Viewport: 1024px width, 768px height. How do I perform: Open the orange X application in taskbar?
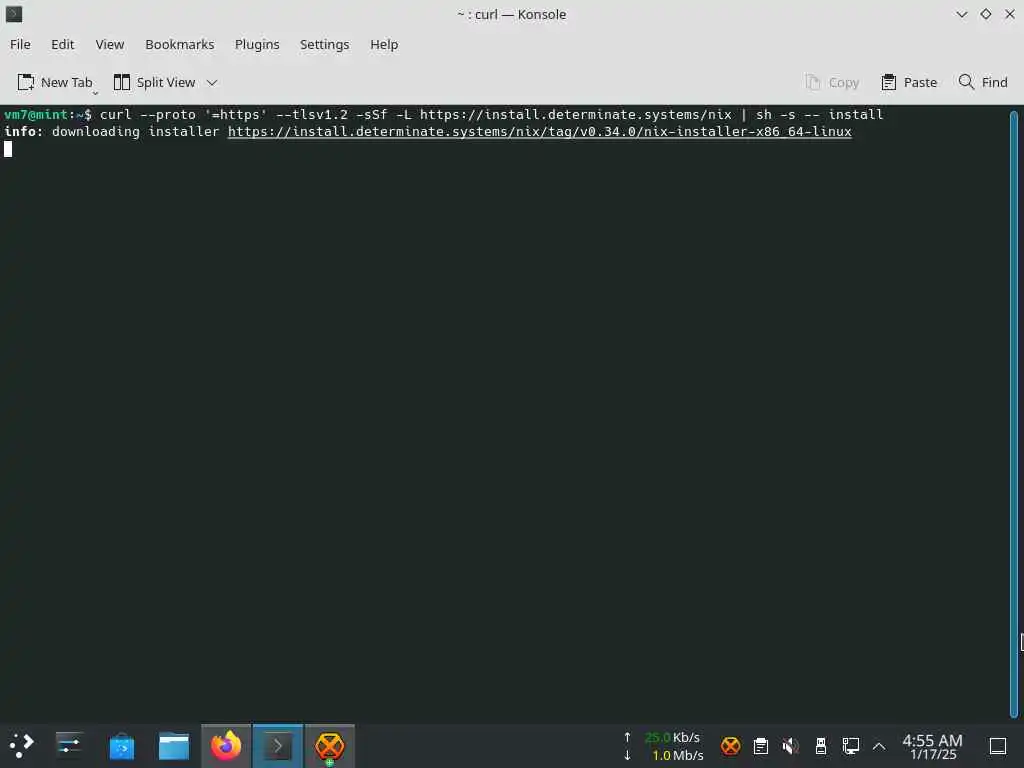330,746
